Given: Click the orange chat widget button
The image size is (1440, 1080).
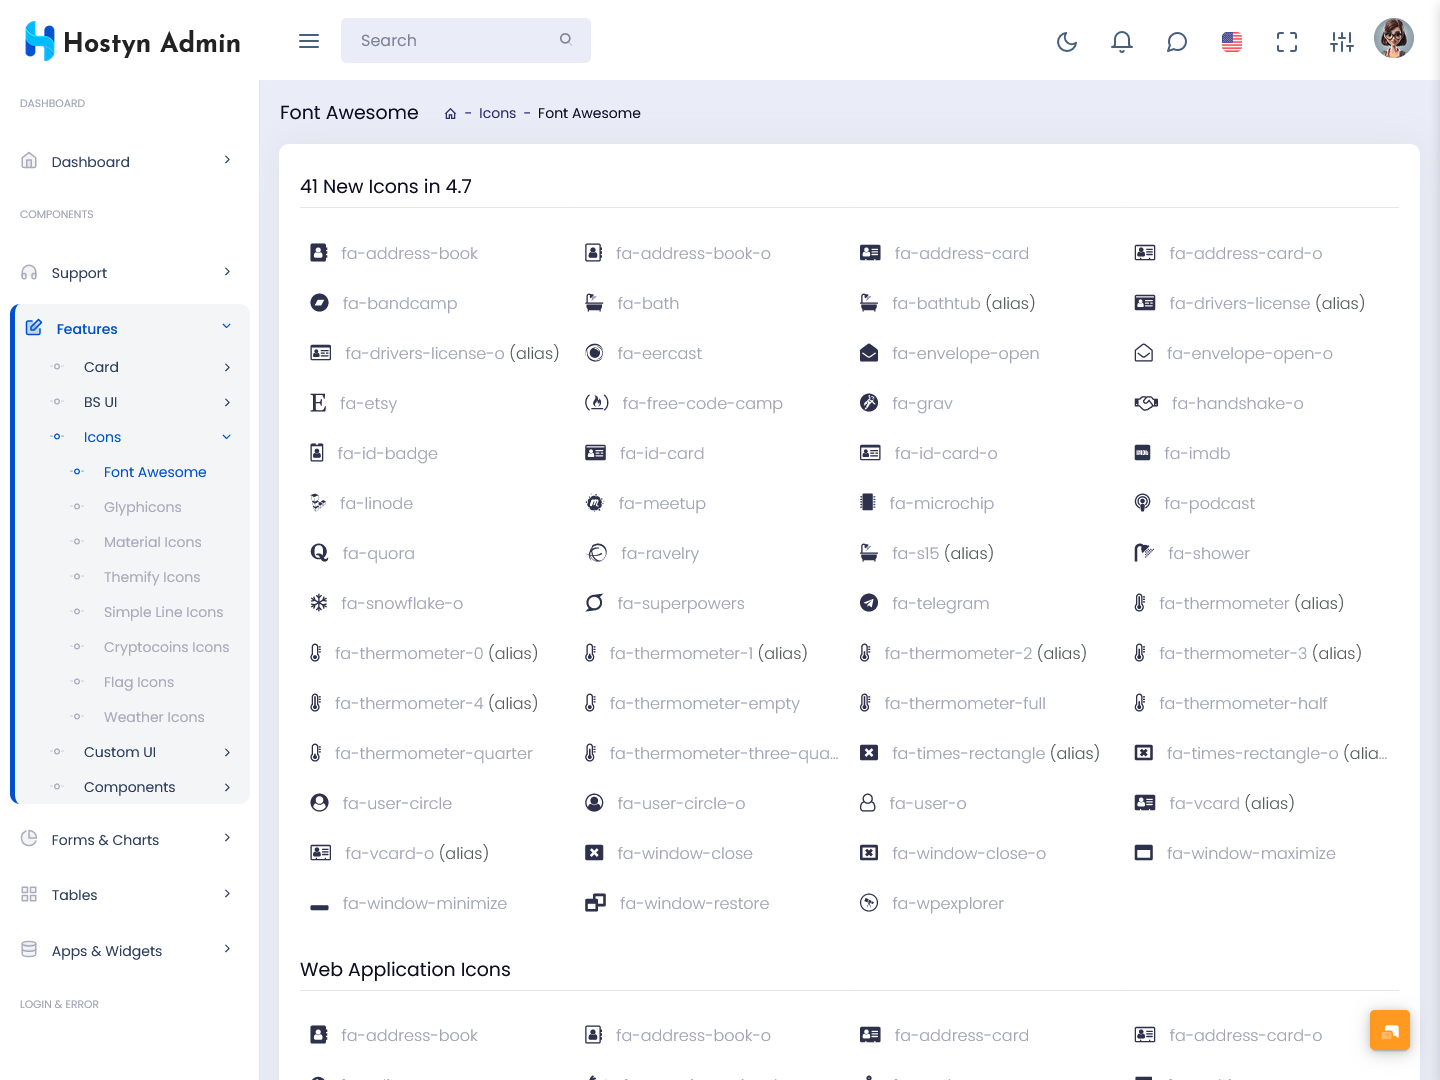Looking at the screenshot, I should 1390,1030.
